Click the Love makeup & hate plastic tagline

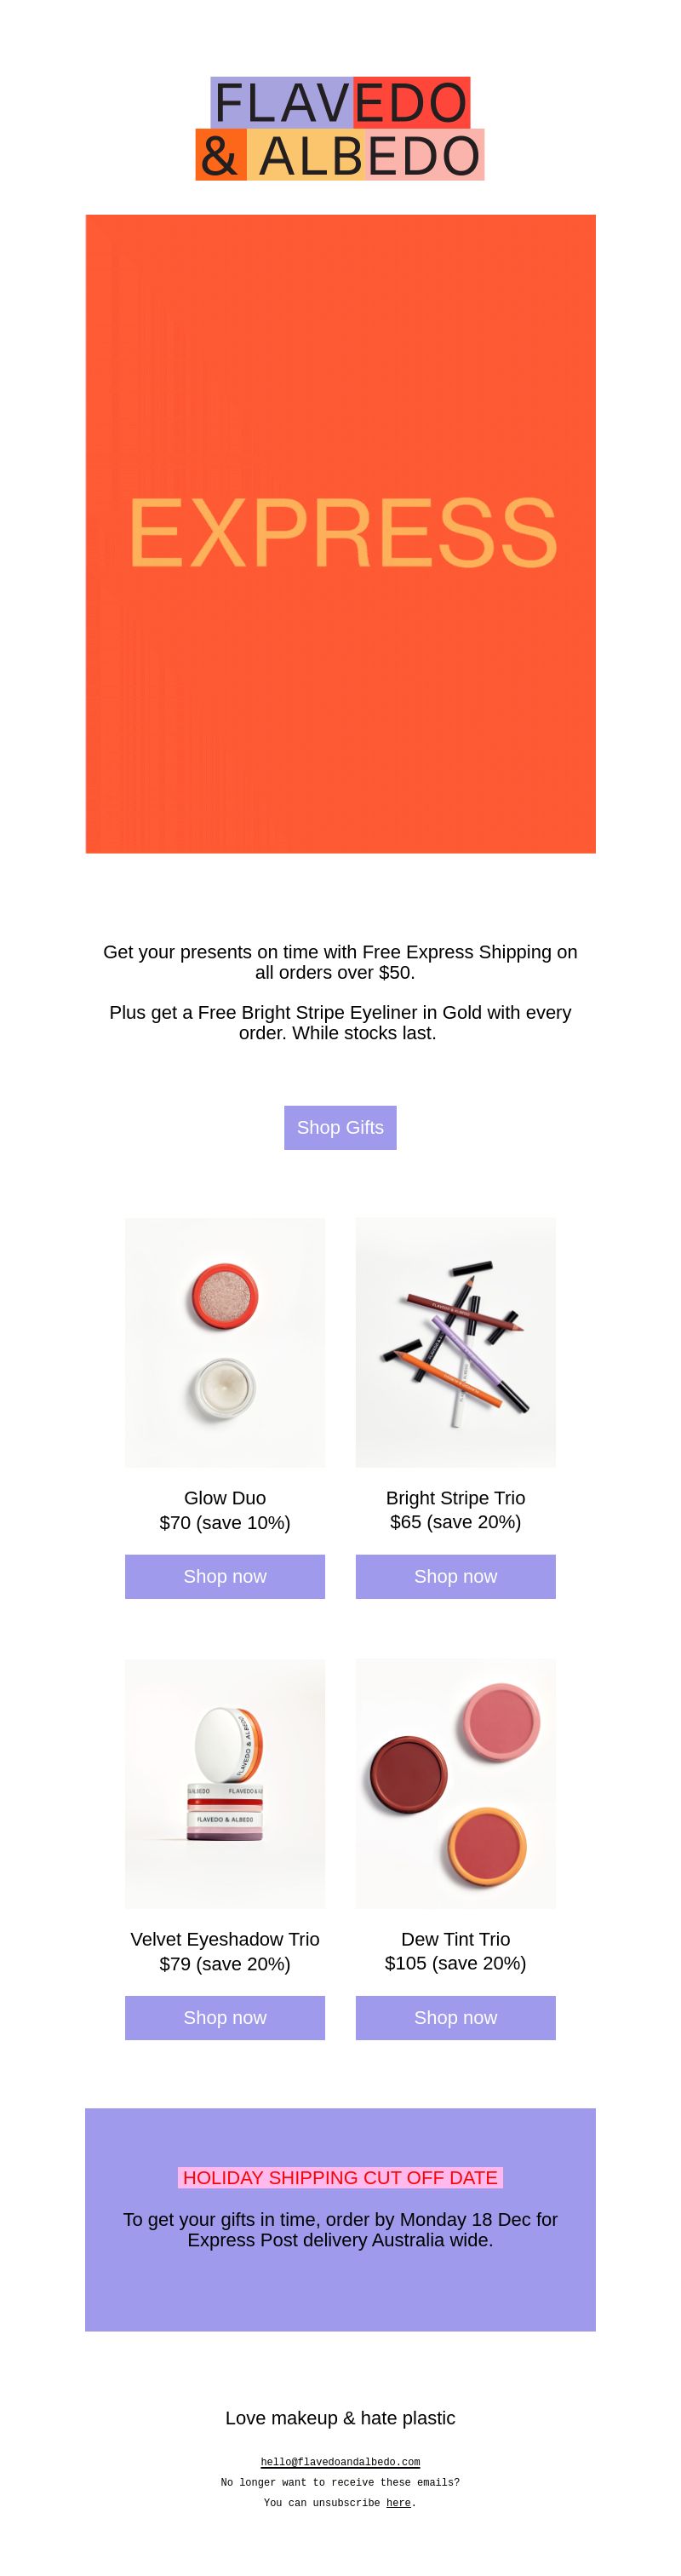click(x=340, y=2417)
